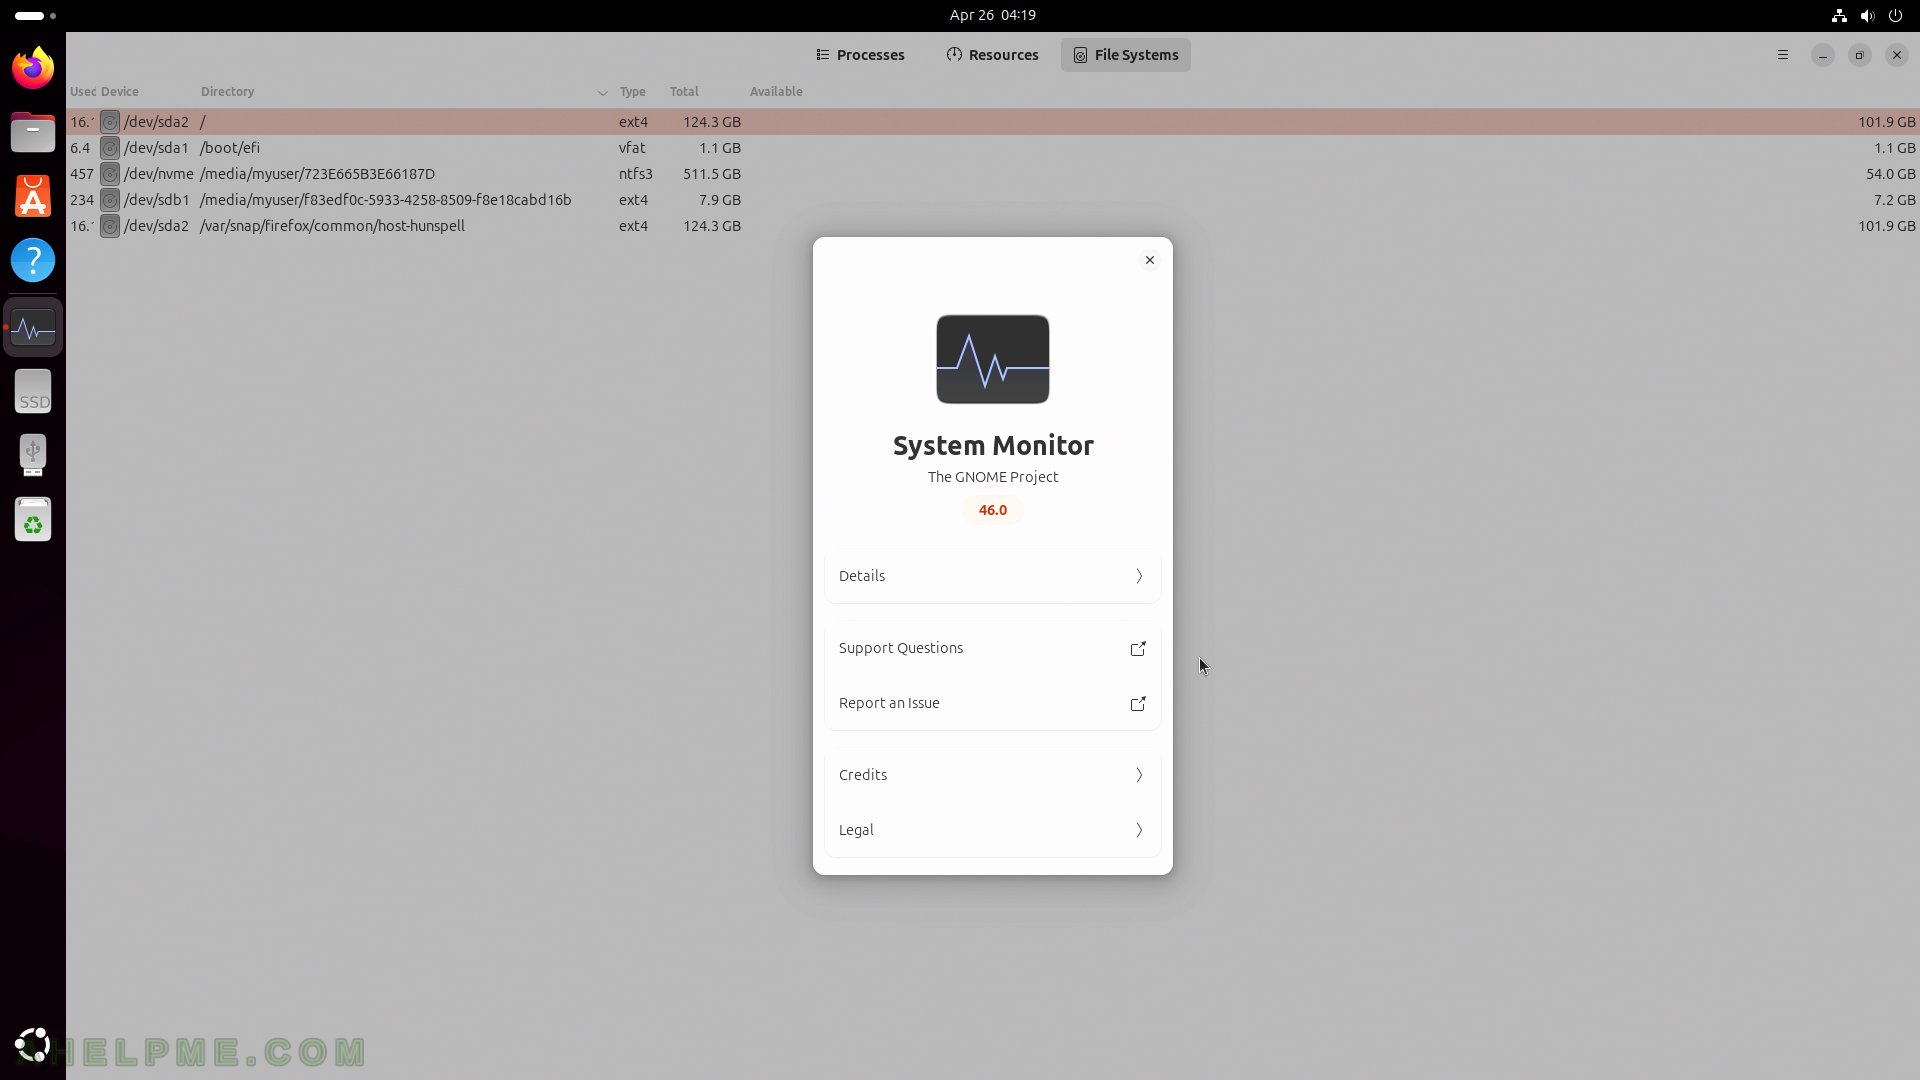Screen dimensions: 1920x1080
Task: Sort by the Available column header
Action: click(x=776, y=92)
